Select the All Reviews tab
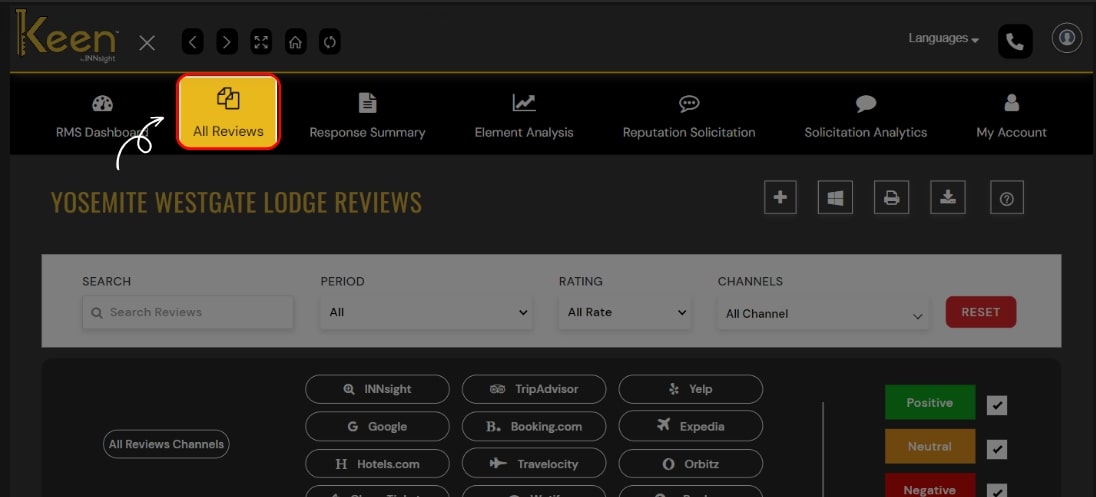This screenshot has width=1096, height=497. [229, 112]
